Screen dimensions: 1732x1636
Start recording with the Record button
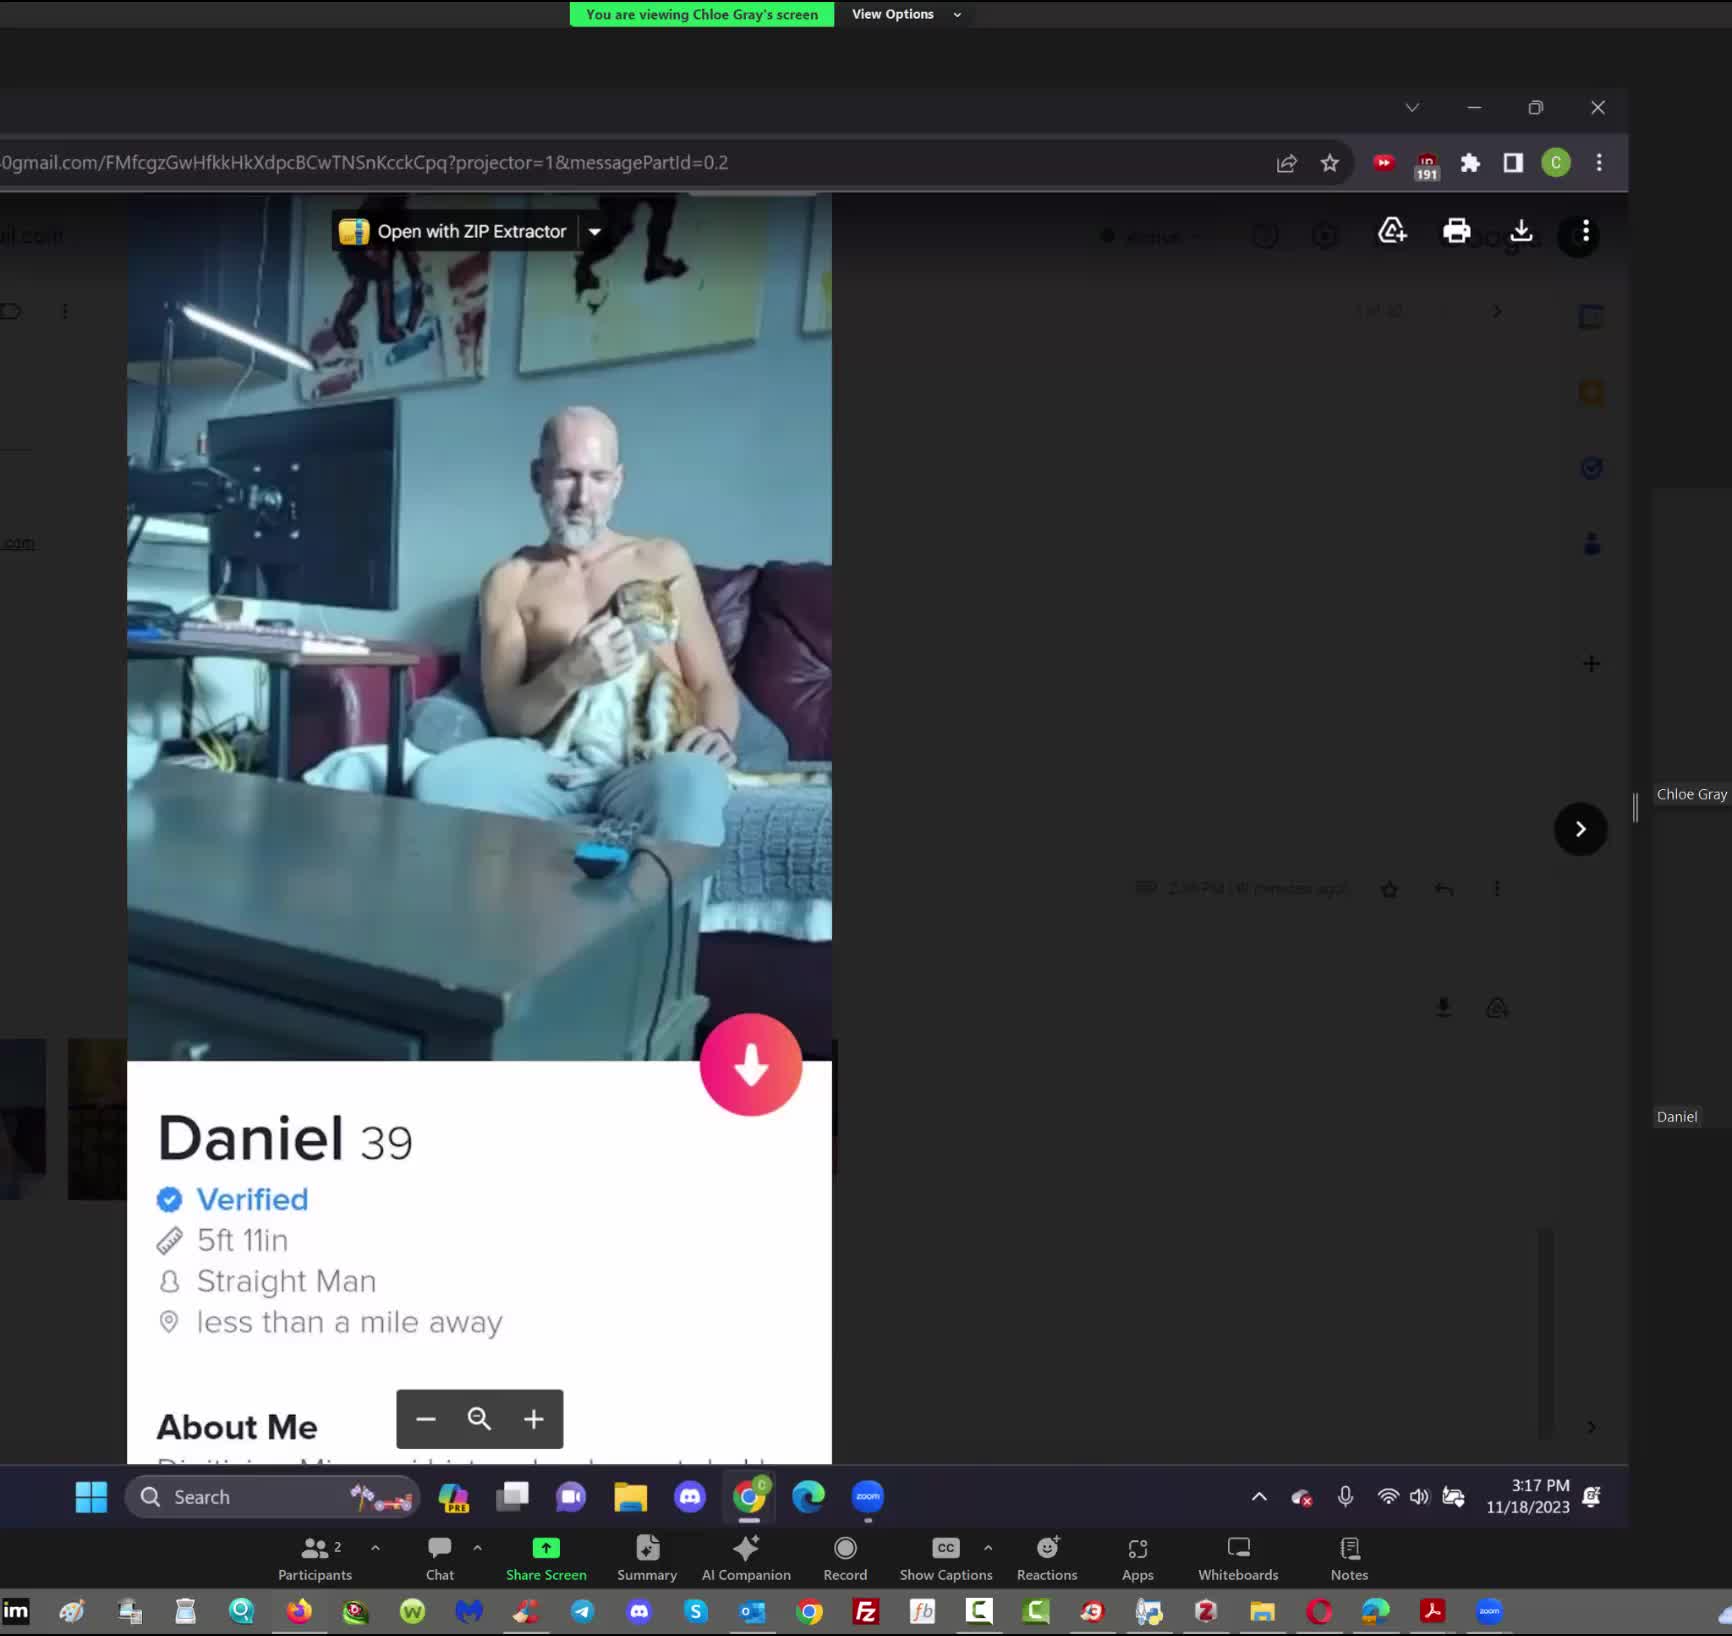click(845, 1557)
